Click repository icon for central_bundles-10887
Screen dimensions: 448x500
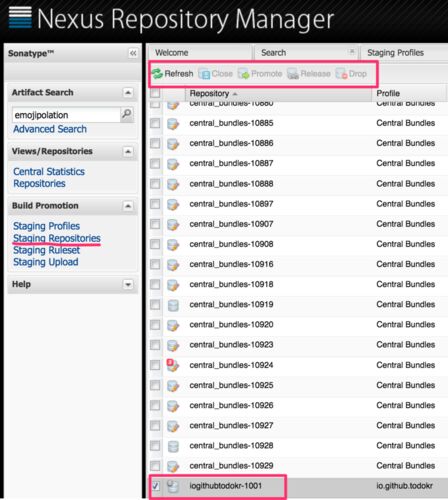173,164
